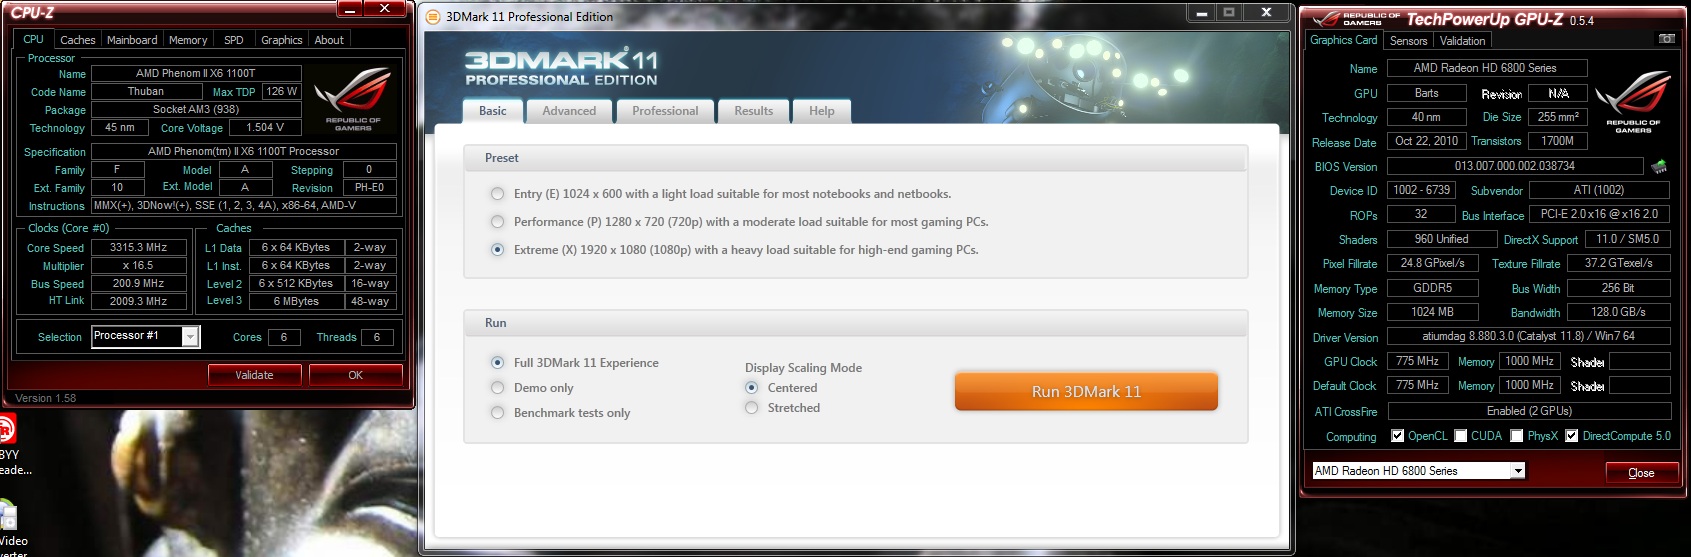The width and height of the screenshot is (1691, 557).
Task: Click the ATI CrossFire Enabled (2 GPUs) field
Action: pyautogui.click(x=1529, y=411)
